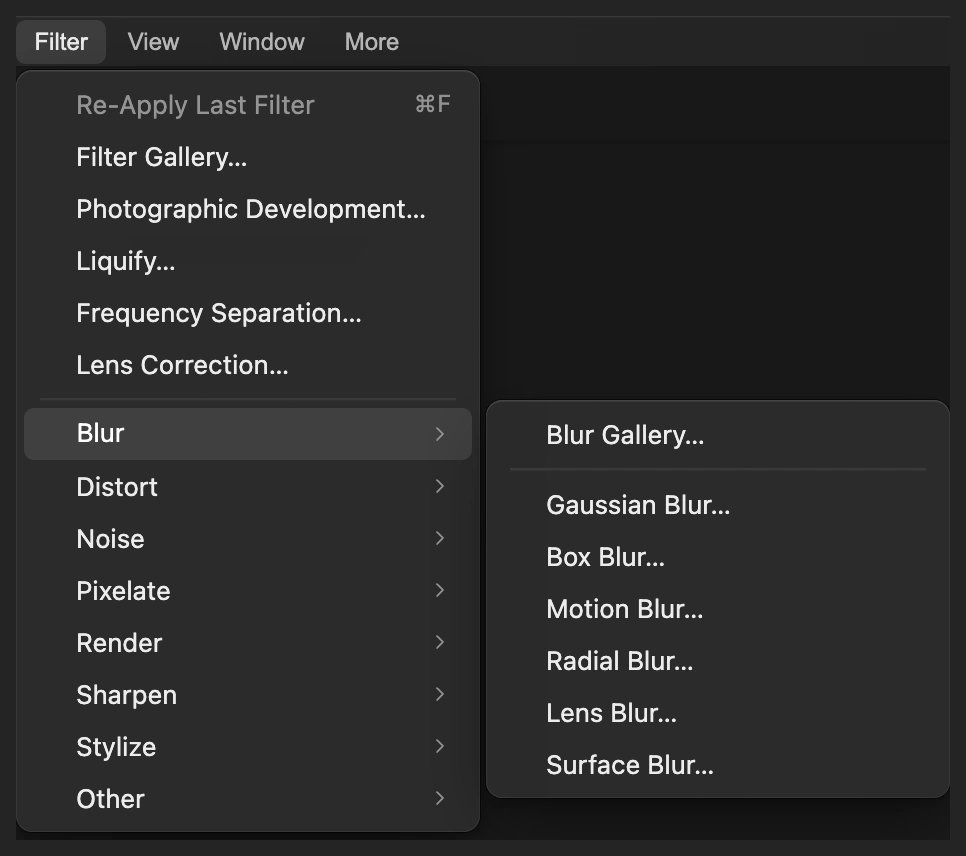Apply the Gaussian Blur filter

718,505
